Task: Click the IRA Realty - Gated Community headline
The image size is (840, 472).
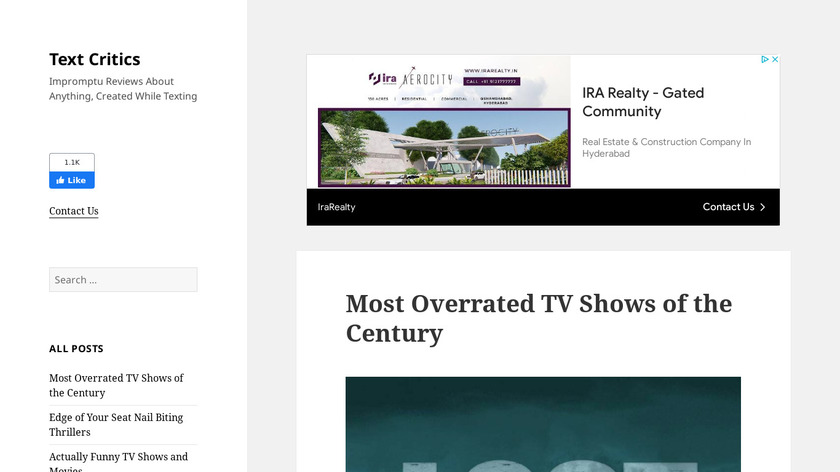Action: [x=643, y=102]
